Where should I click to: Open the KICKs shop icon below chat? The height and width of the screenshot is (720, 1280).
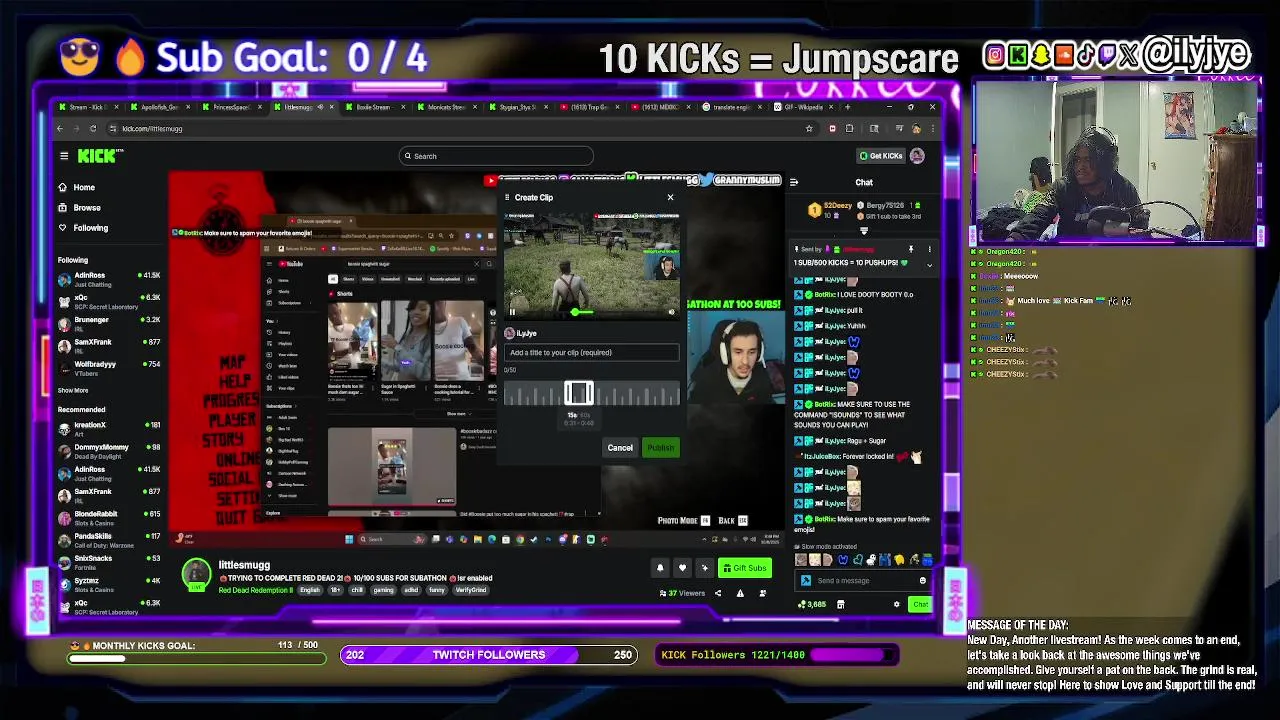pos(840,604)
